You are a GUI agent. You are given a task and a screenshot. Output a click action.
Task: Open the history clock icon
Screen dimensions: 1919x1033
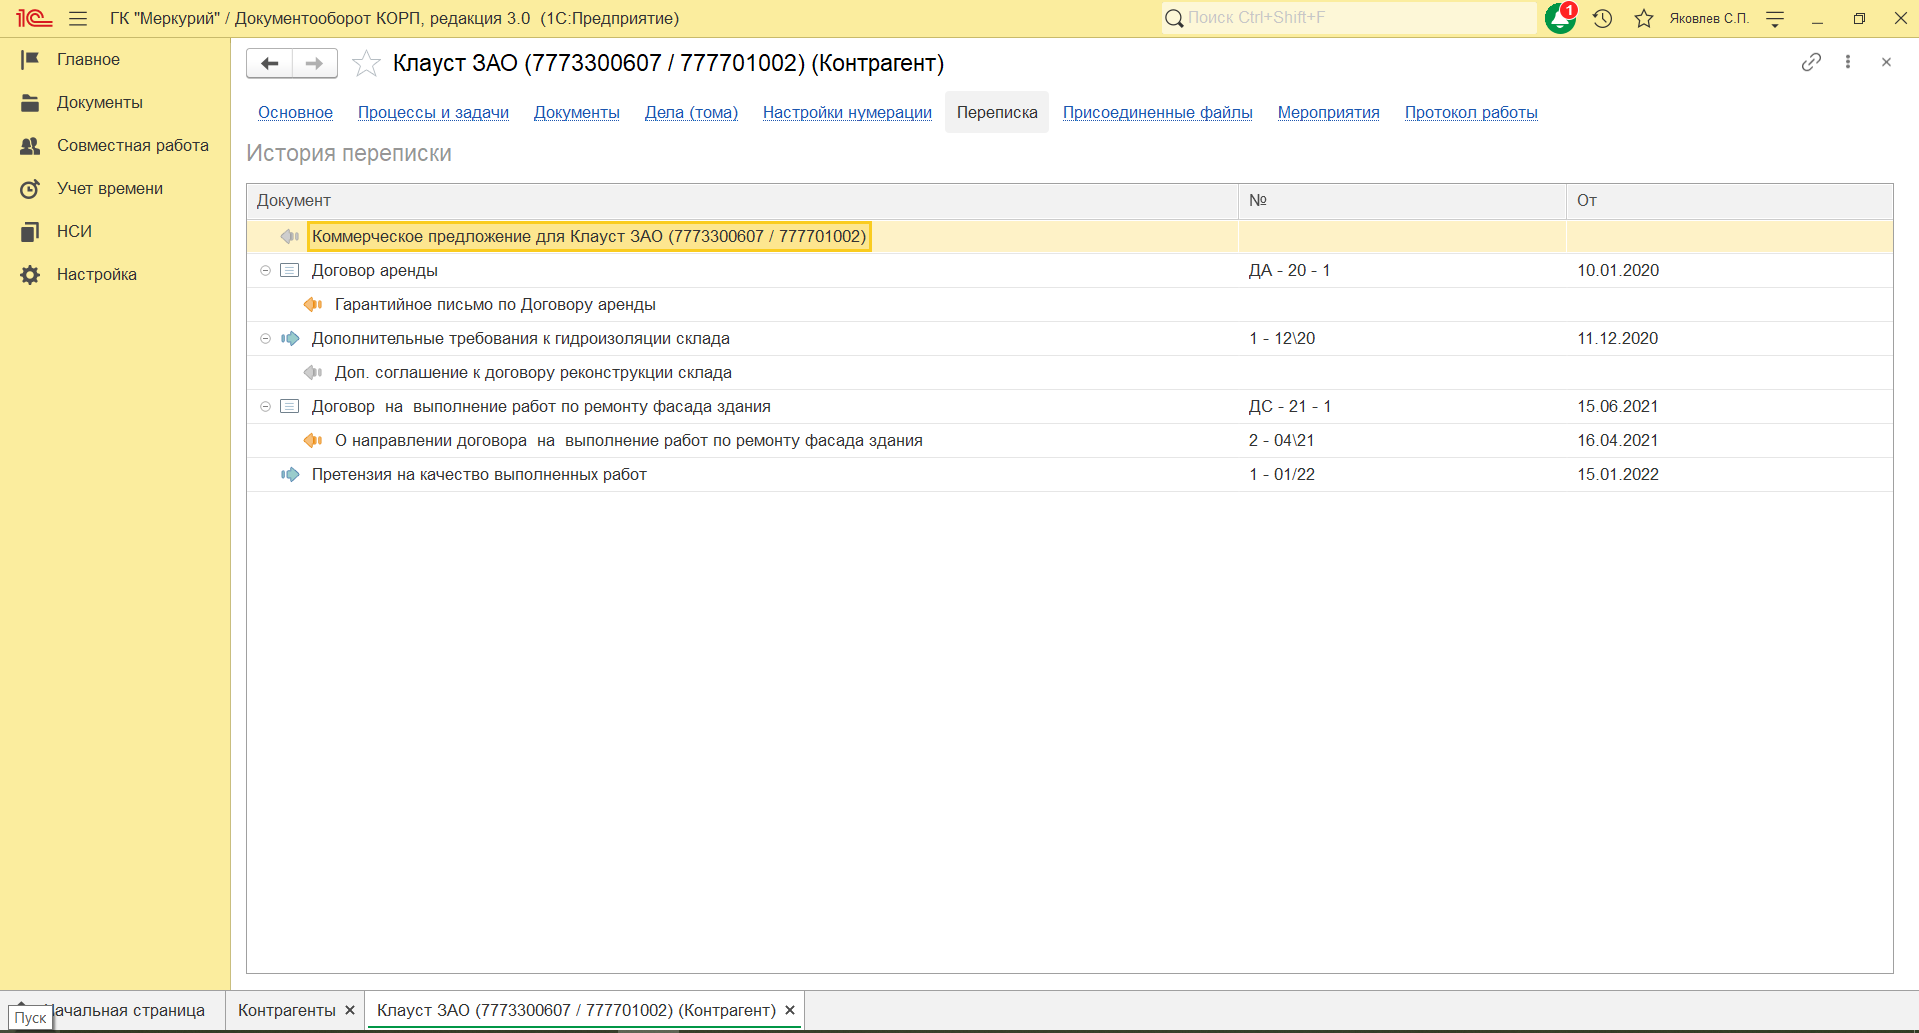point(1603,18)
